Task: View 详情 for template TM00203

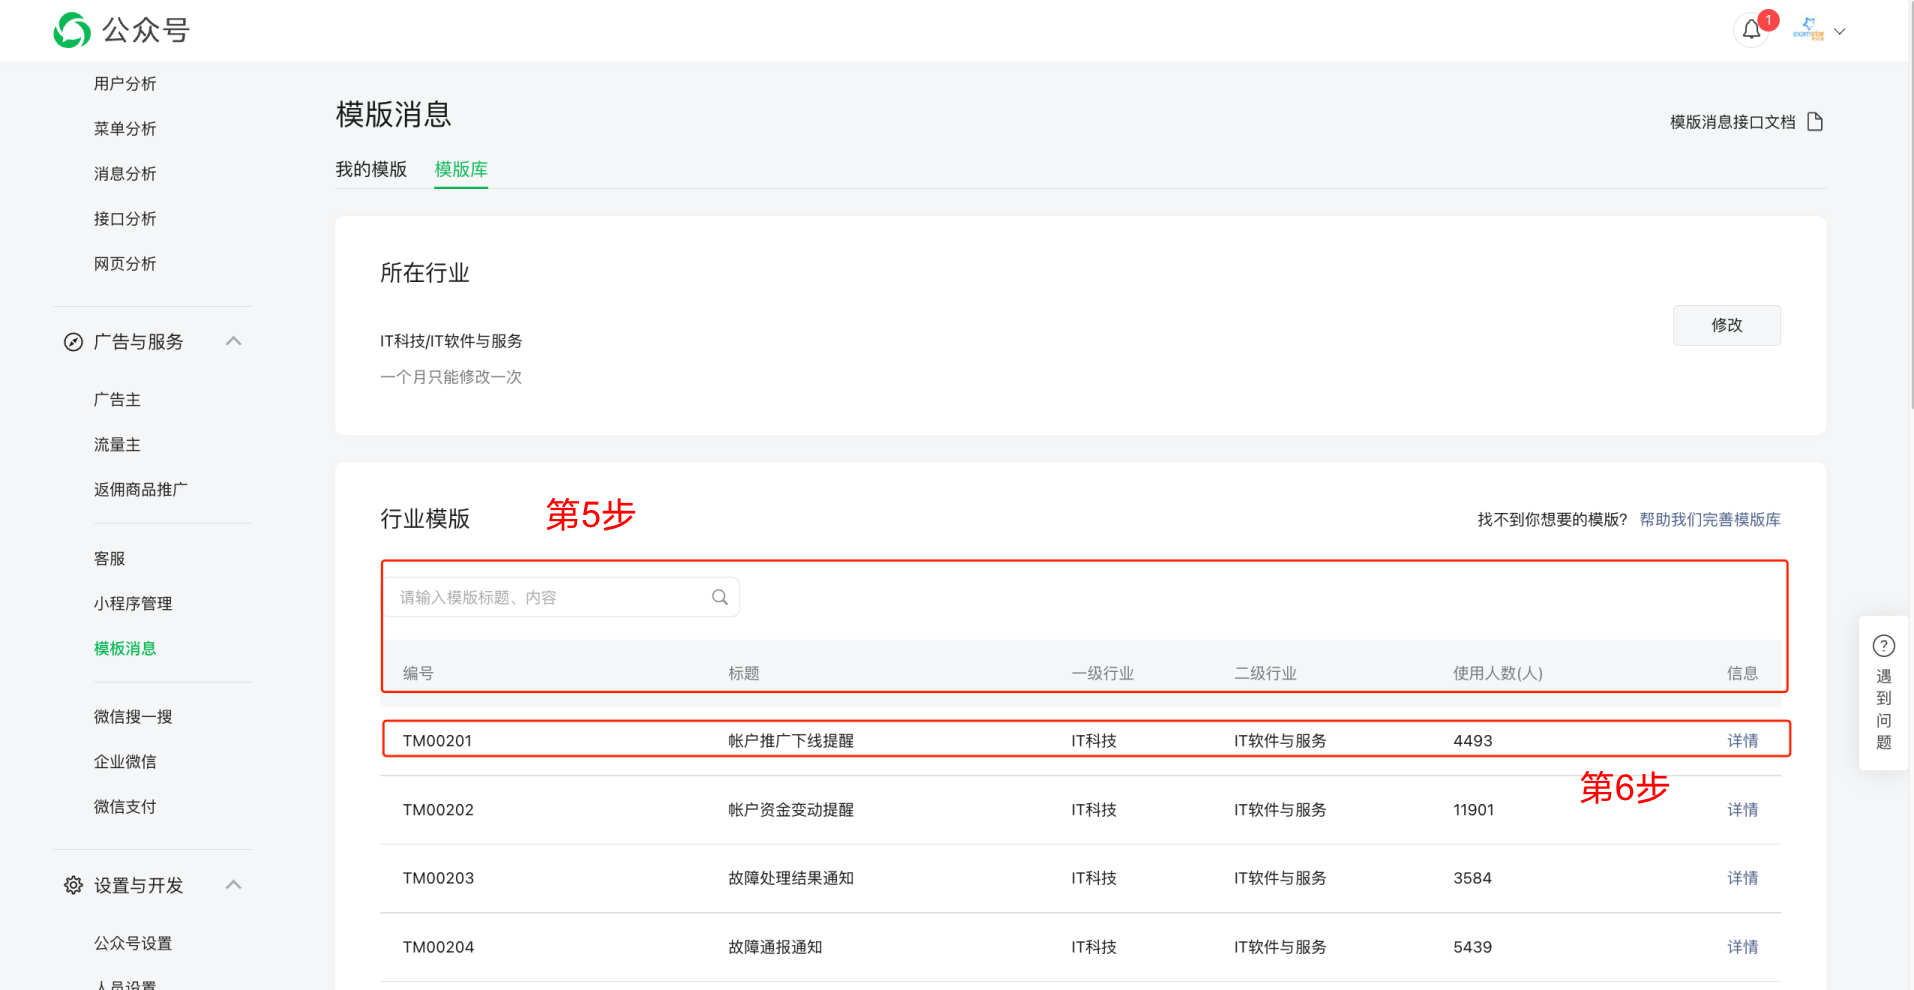Action: pos(1742,878)
